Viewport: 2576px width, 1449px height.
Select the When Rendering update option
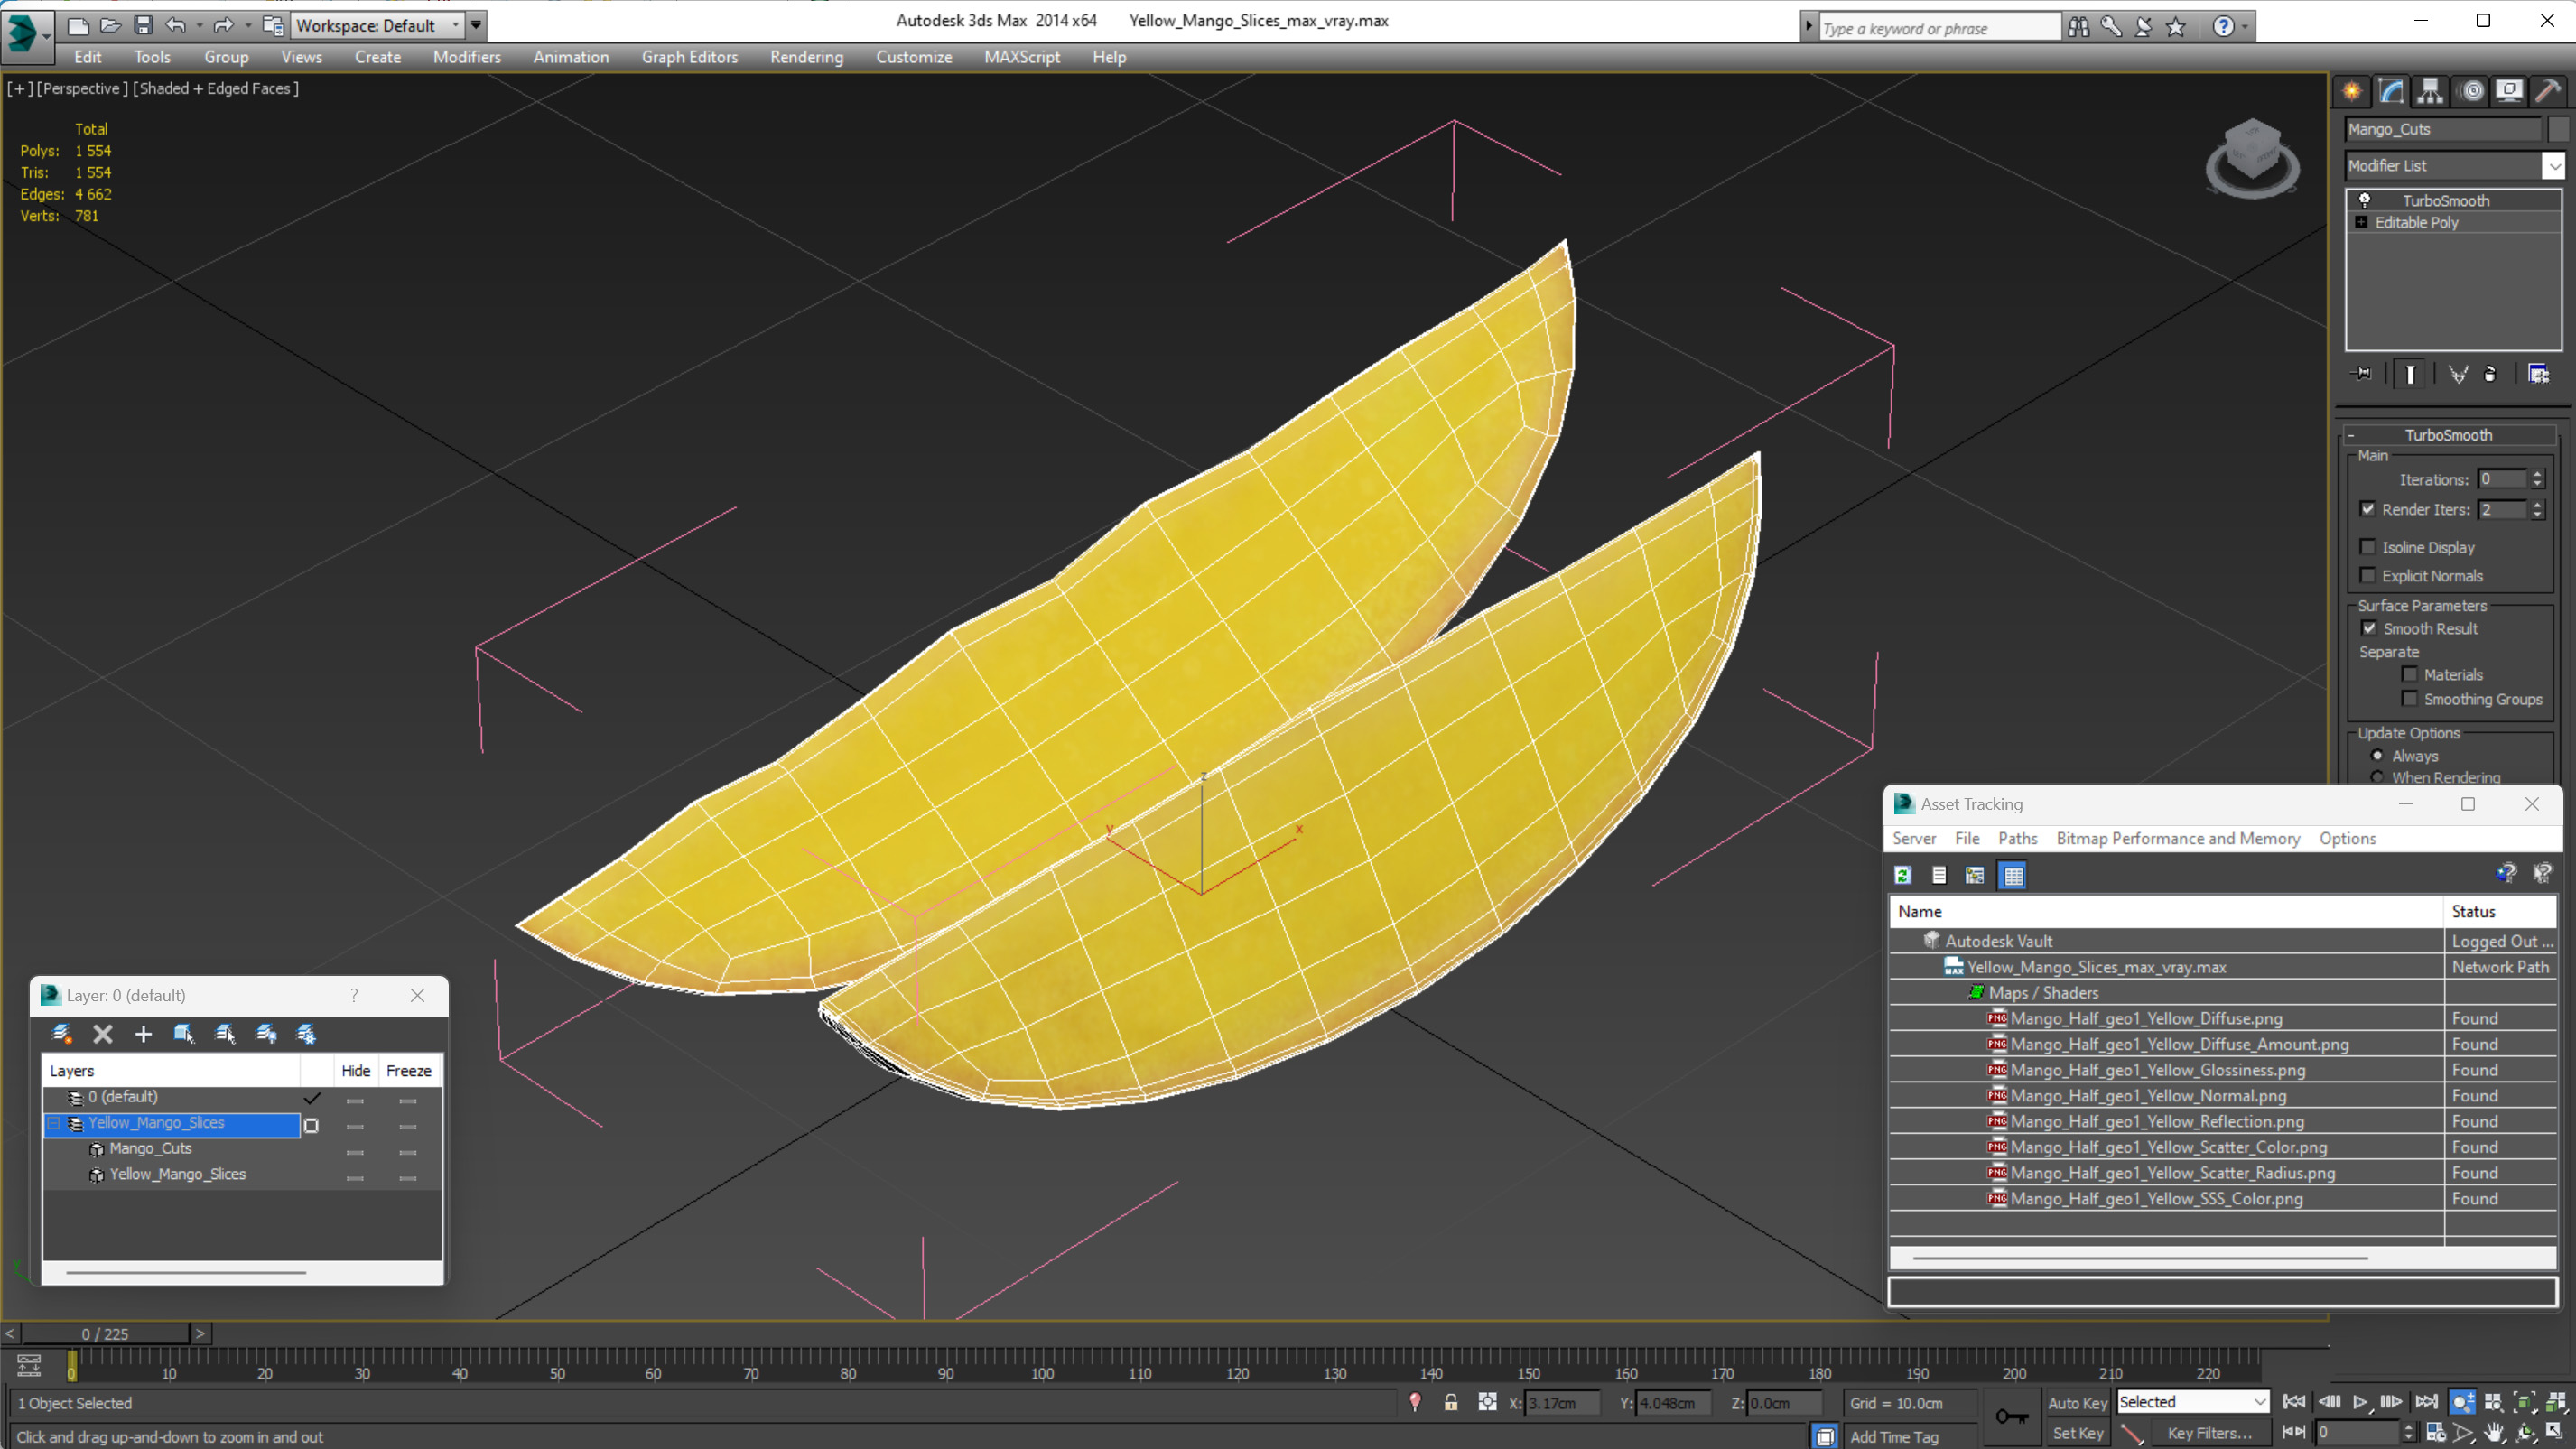[x=2377, y=777]
